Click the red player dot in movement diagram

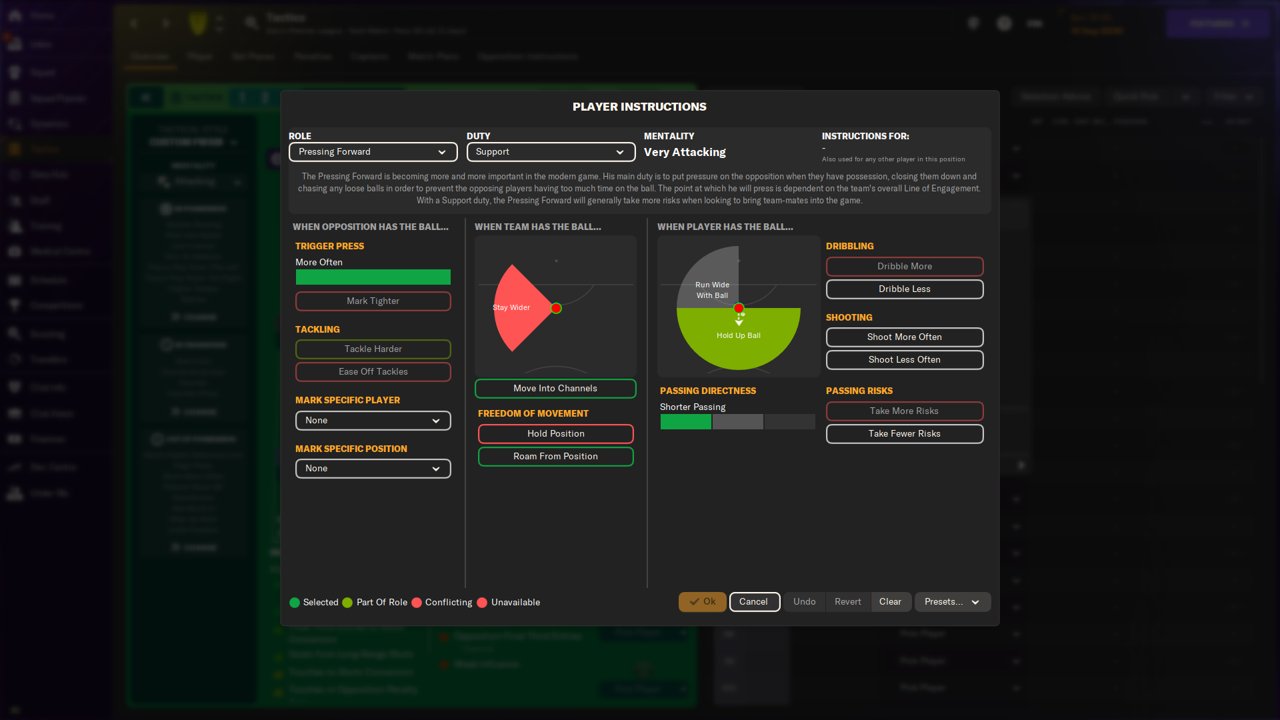point(556,308)
